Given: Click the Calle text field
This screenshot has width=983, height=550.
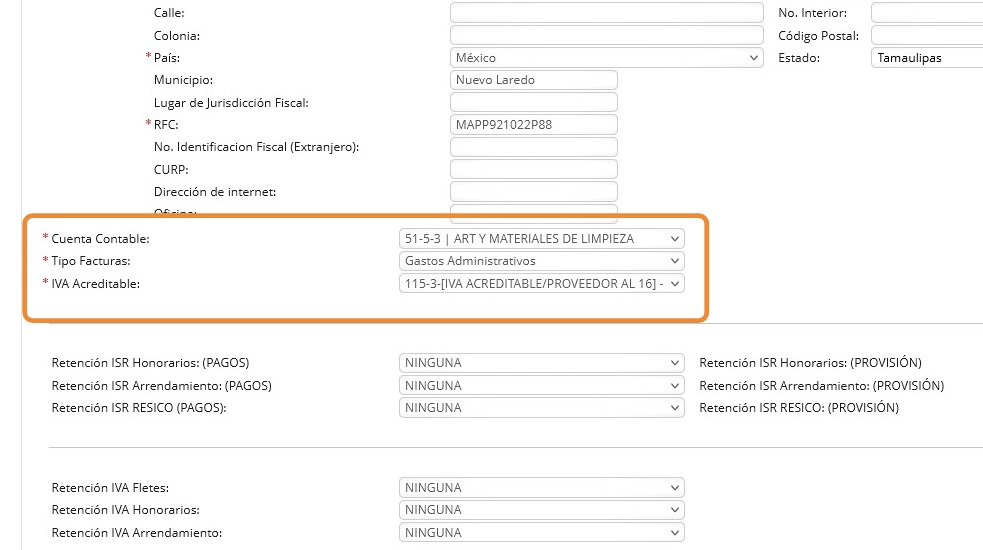Looking at the screenshot, I should [607, 13].
